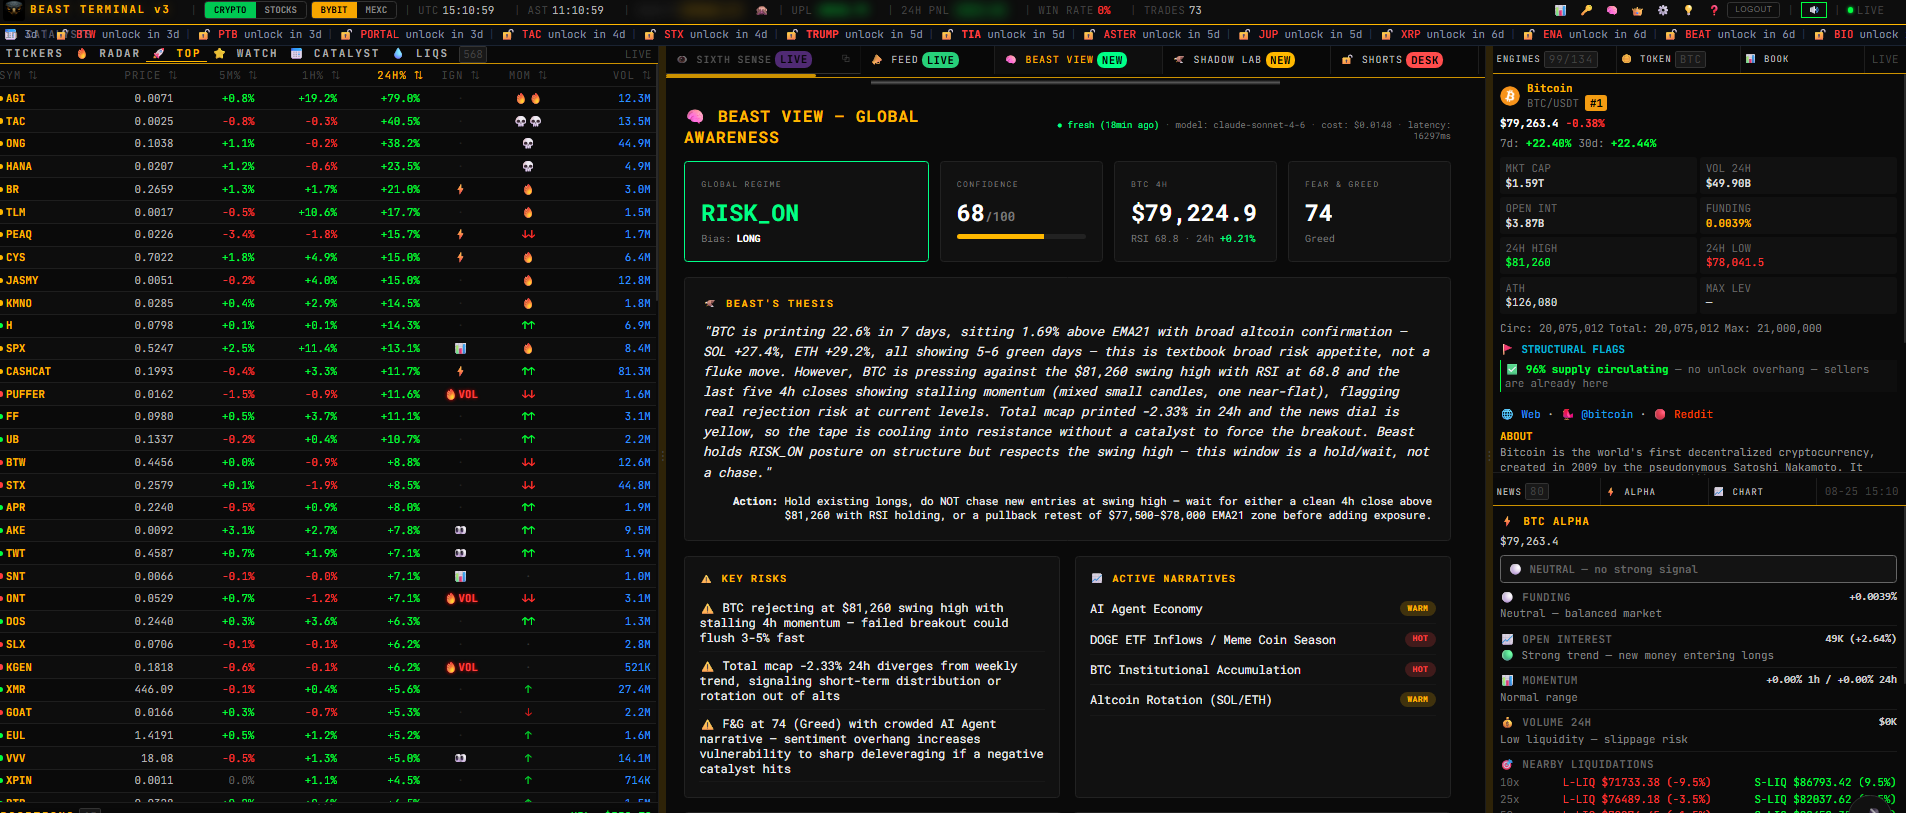Image resolution: width=1906 pixels, height=813 pixels.
Task: Click the red down-arrows icon in PEAQ row
Action: click(x=528, y=234)
